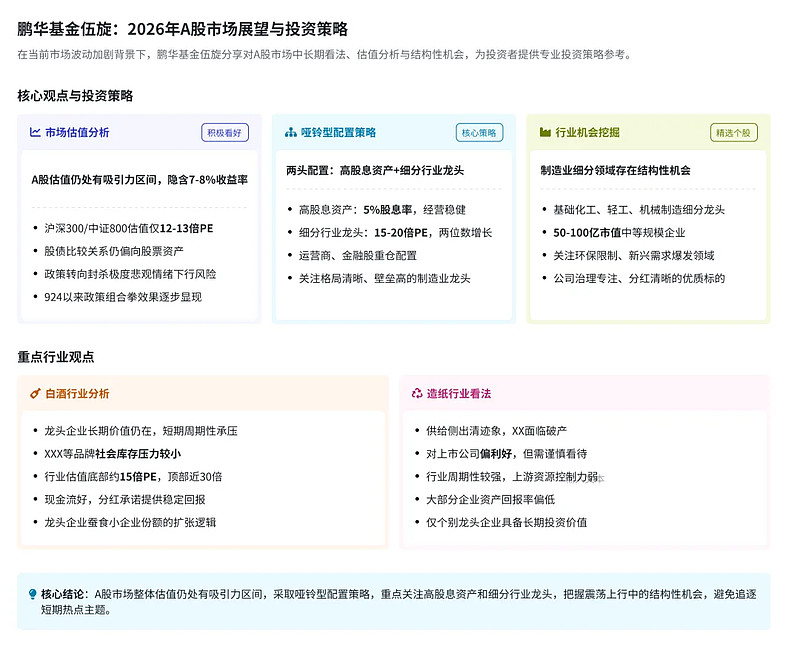Click '行业估值底部约15倍PE' bullet
Viewport: 800px width, 647px height.
click(x=133, y=477)
